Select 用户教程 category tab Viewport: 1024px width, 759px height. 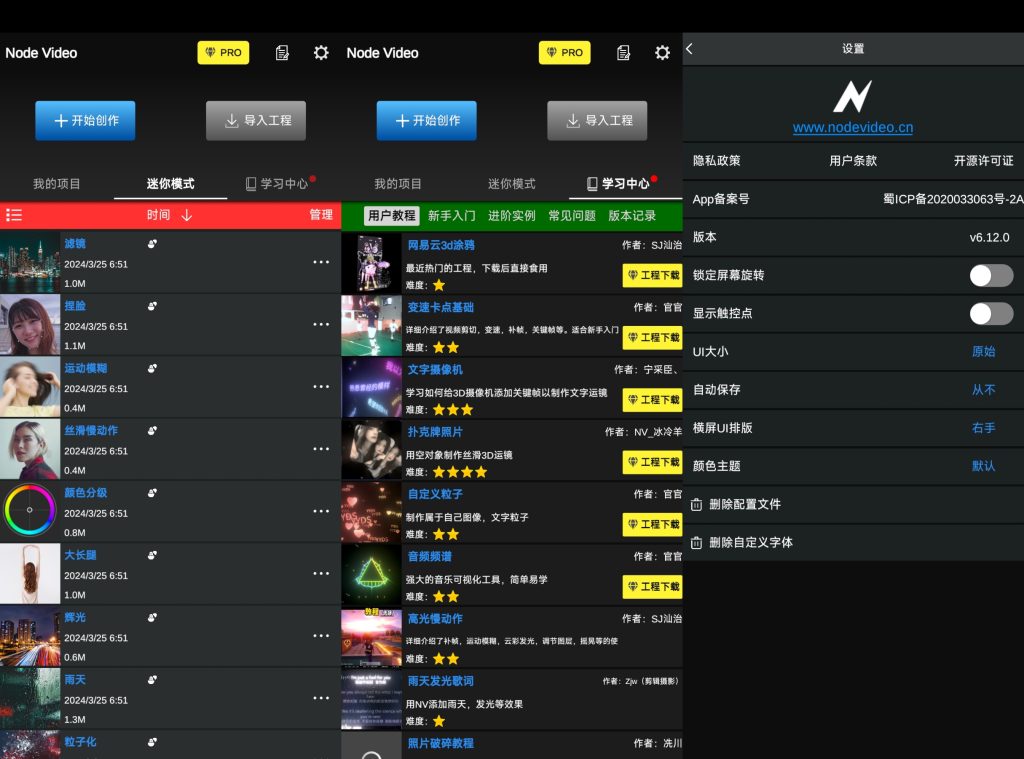coord(391,216)
